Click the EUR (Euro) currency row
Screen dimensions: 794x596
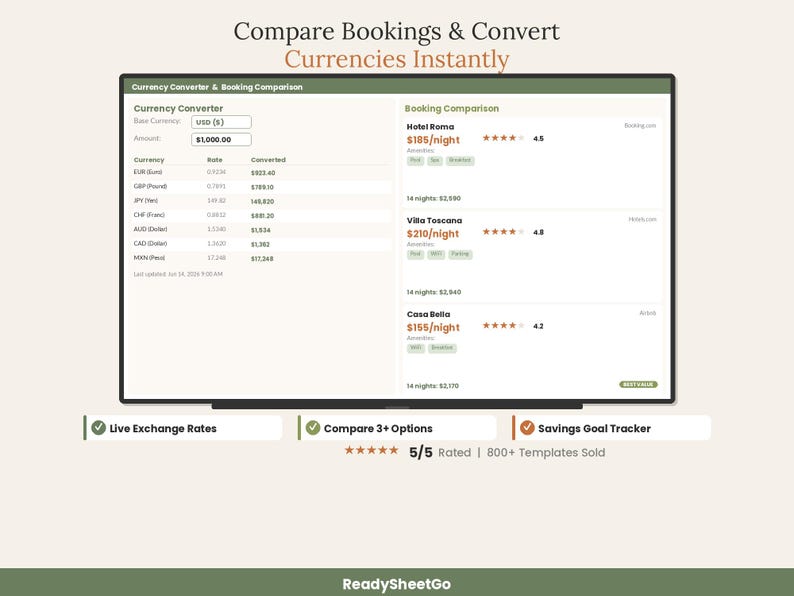point(262,173)
